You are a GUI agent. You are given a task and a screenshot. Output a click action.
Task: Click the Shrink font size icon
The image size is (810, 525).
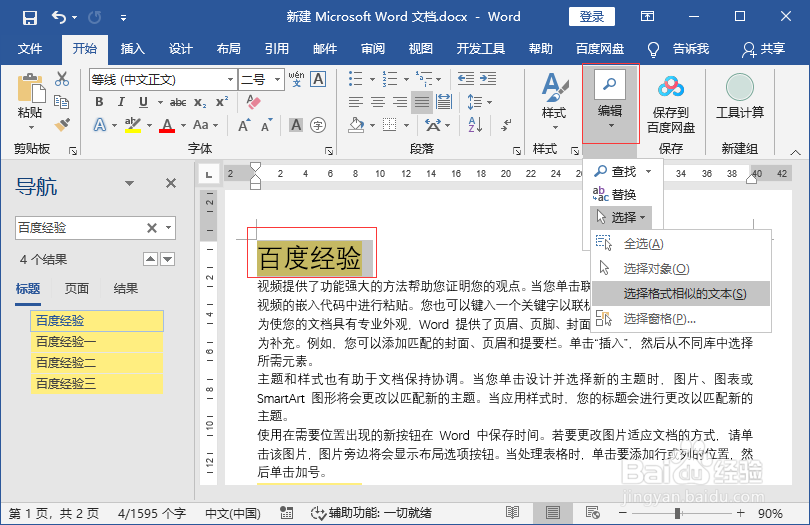[x=267, y=125]
